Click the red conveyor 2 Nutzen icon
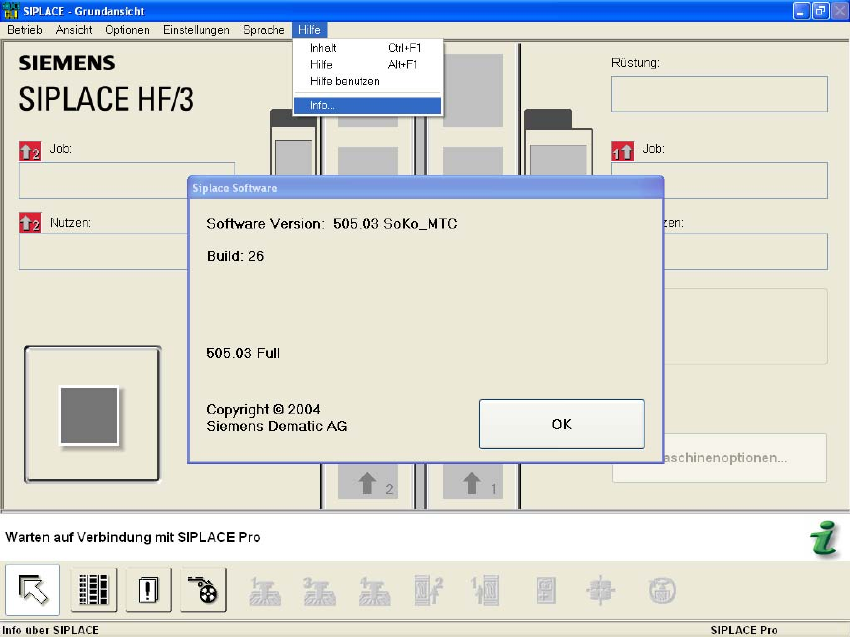The image size is (850, 637). [30, 223]
